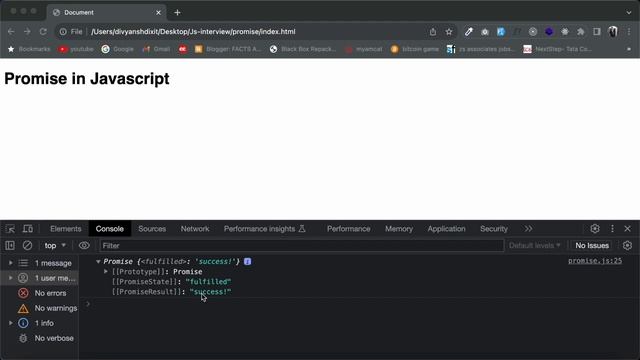This screenshot has height=360, width=640.
Task: Open the Application tab
Action: pyautogui.click(x=447, y=229)
